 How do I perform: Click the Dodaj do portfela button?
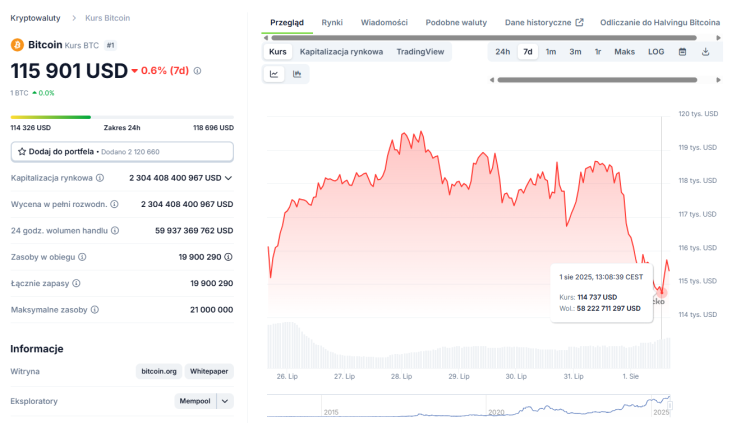click(122, 152)
